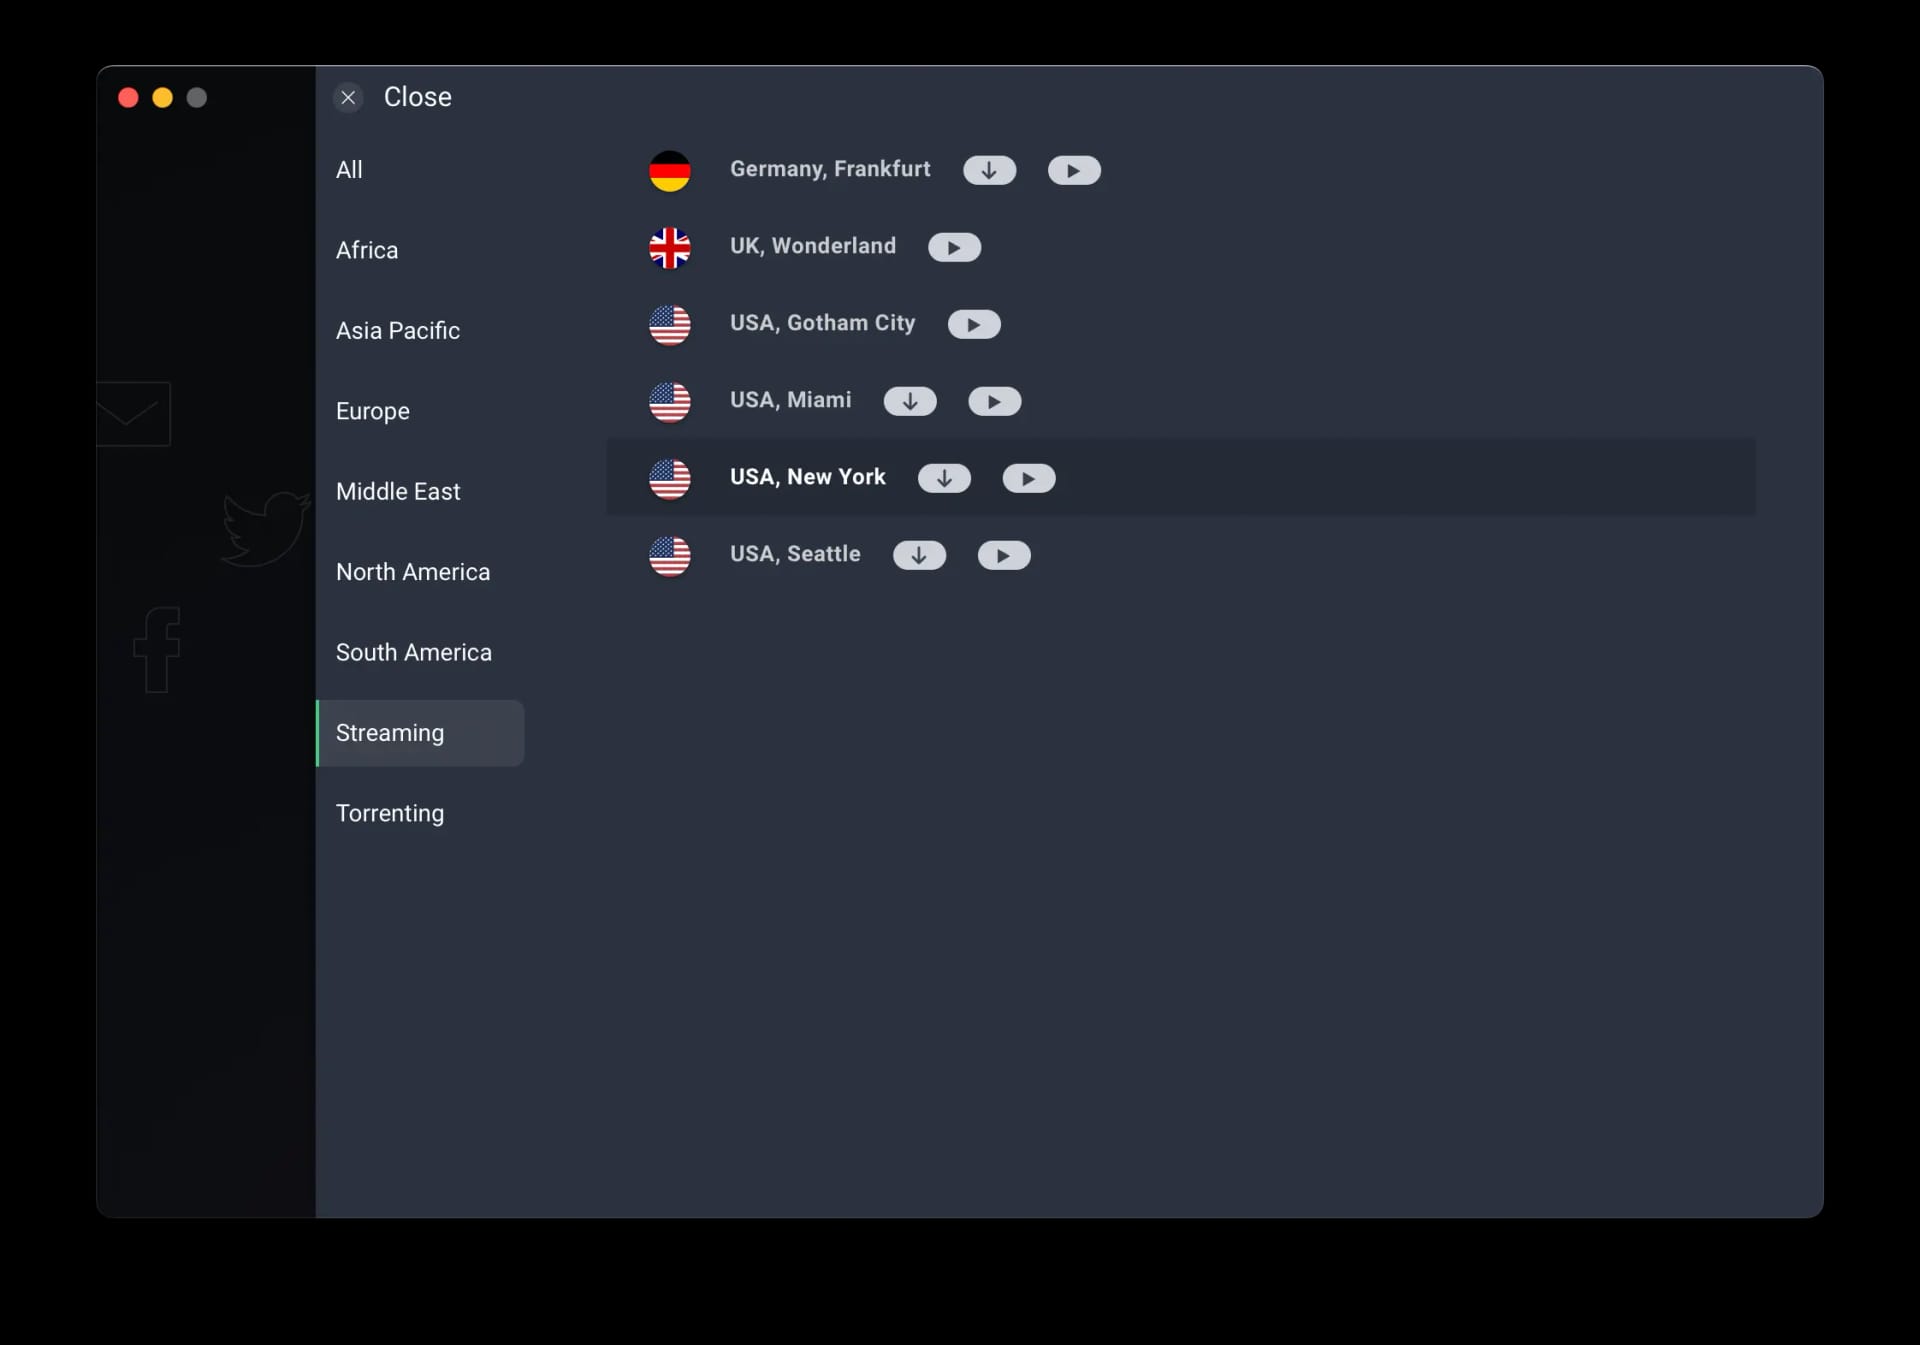Image resolution: width=1920 pixels, height=1345 pixels.
Task: Select the South America region
Action: coord(413,652)
